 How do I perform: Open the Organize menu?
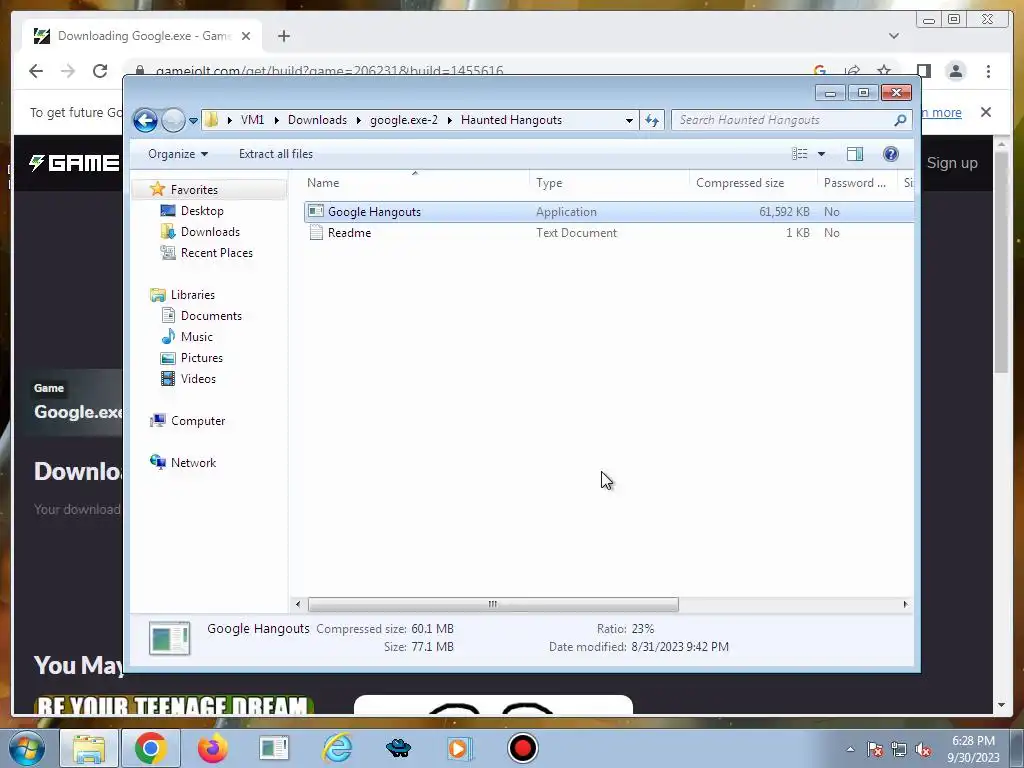[178, 154]
